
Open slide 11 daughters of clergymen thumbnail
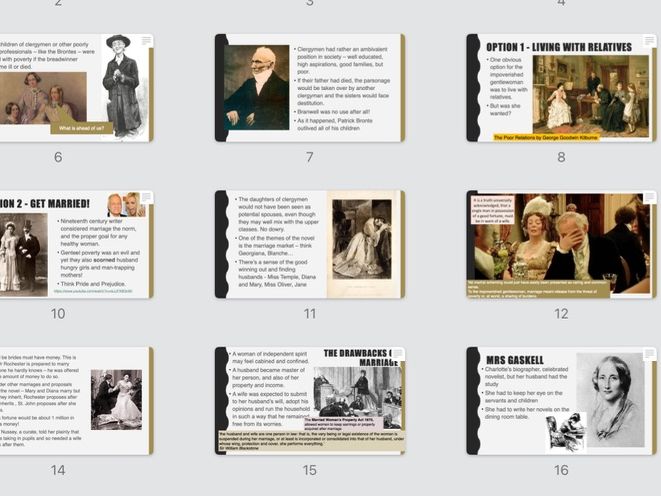point(310,244)
